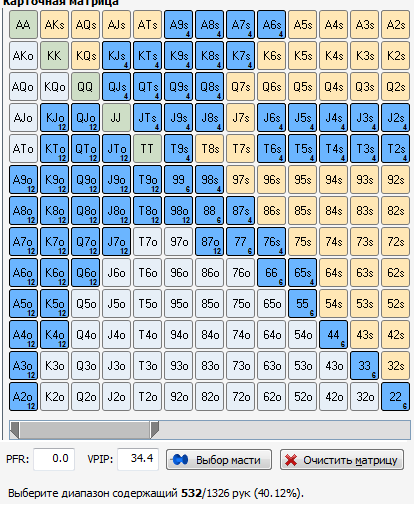Select the J7s hand cell
414x506 pixels.
point(240,118)
